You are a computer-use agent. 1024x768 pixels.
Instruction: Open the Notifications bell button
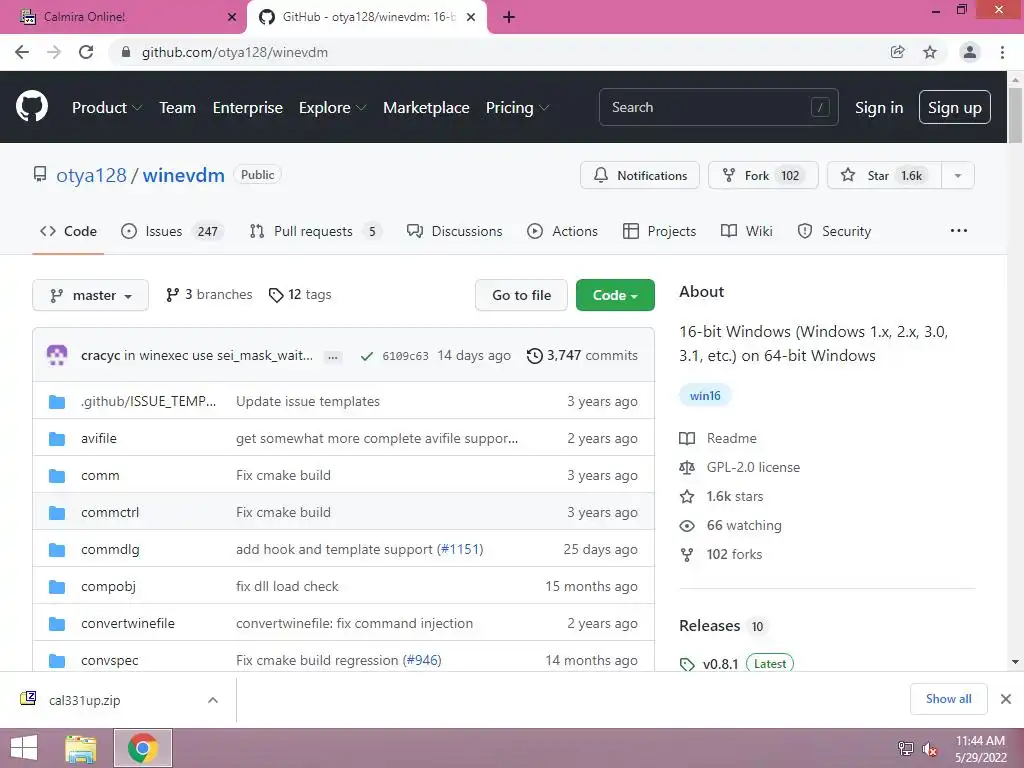639,175
